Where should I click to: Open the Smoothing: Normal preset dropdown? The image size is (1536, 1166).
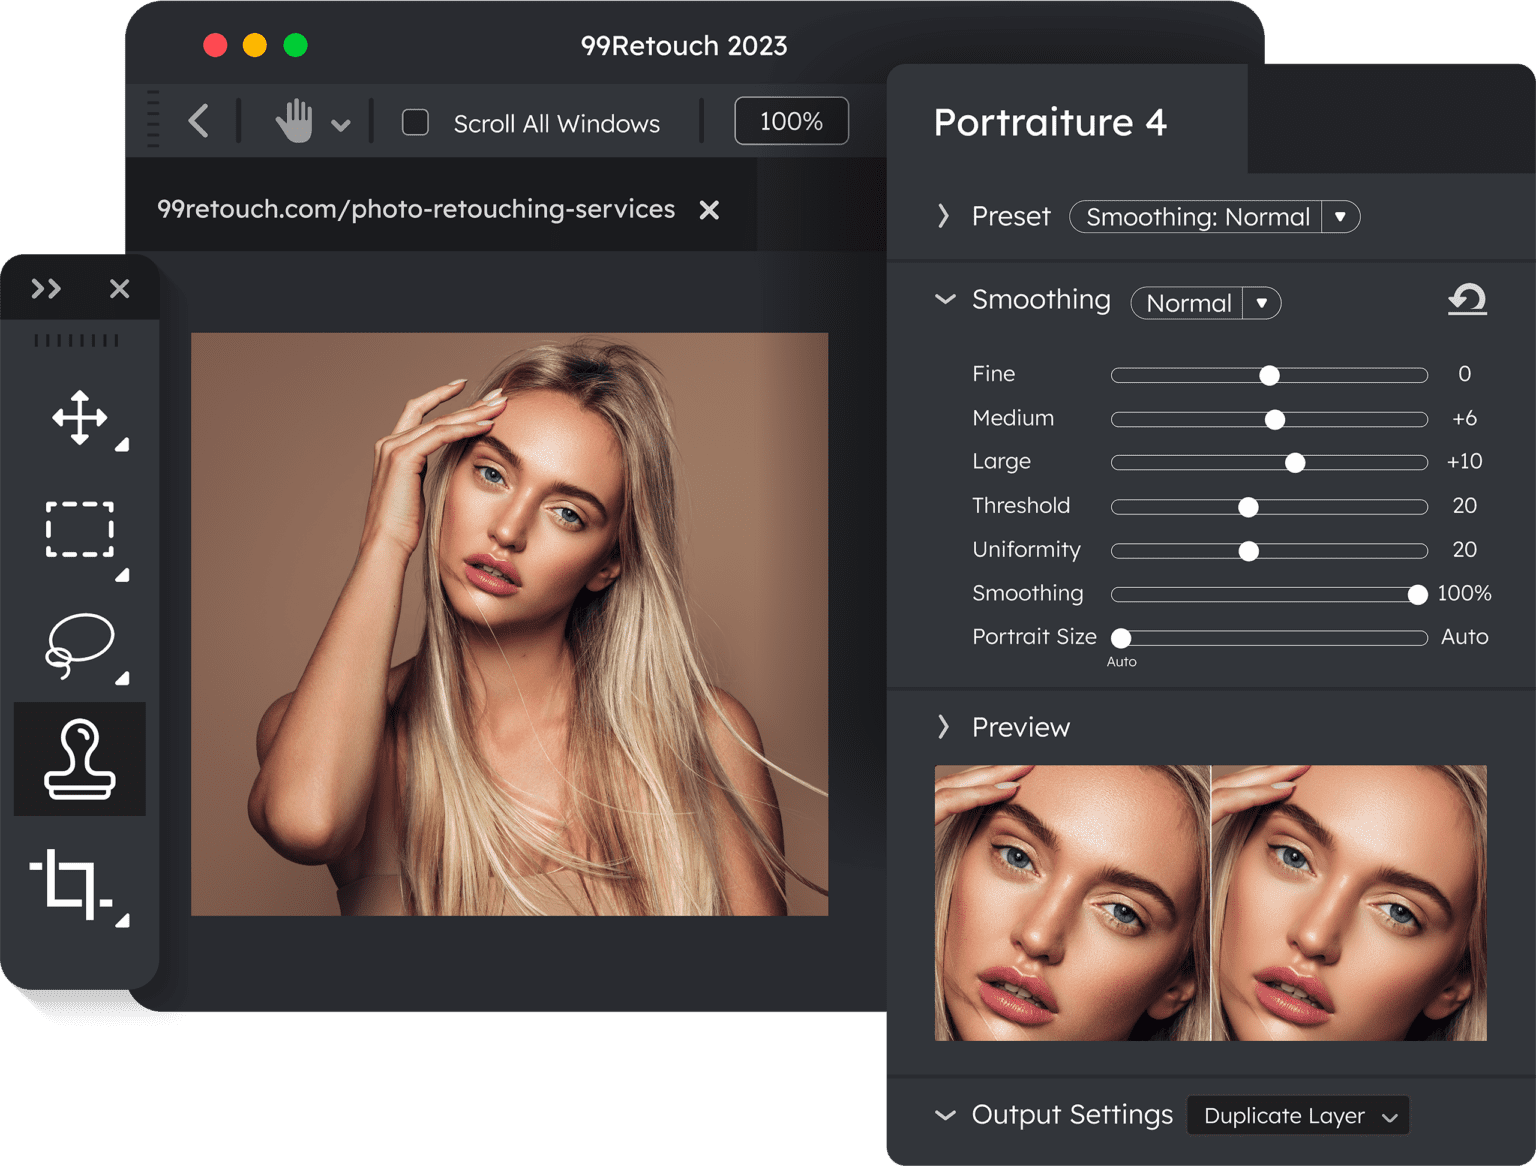1214,217
